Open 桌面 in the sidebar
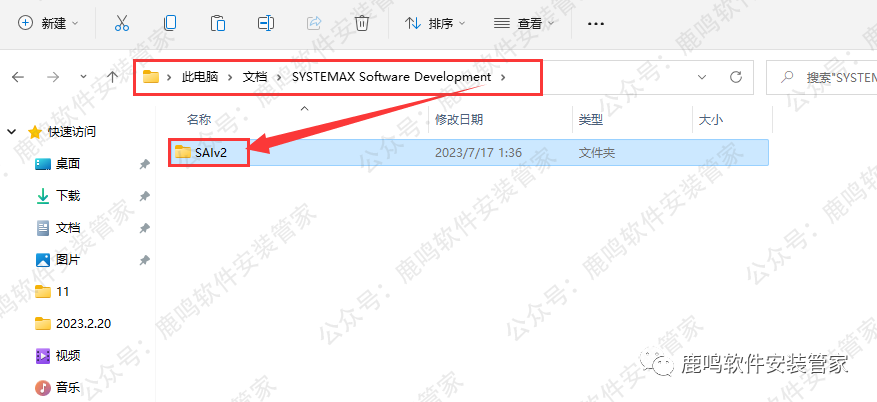The height and width of the screenshot is (402, 877). 68,164
